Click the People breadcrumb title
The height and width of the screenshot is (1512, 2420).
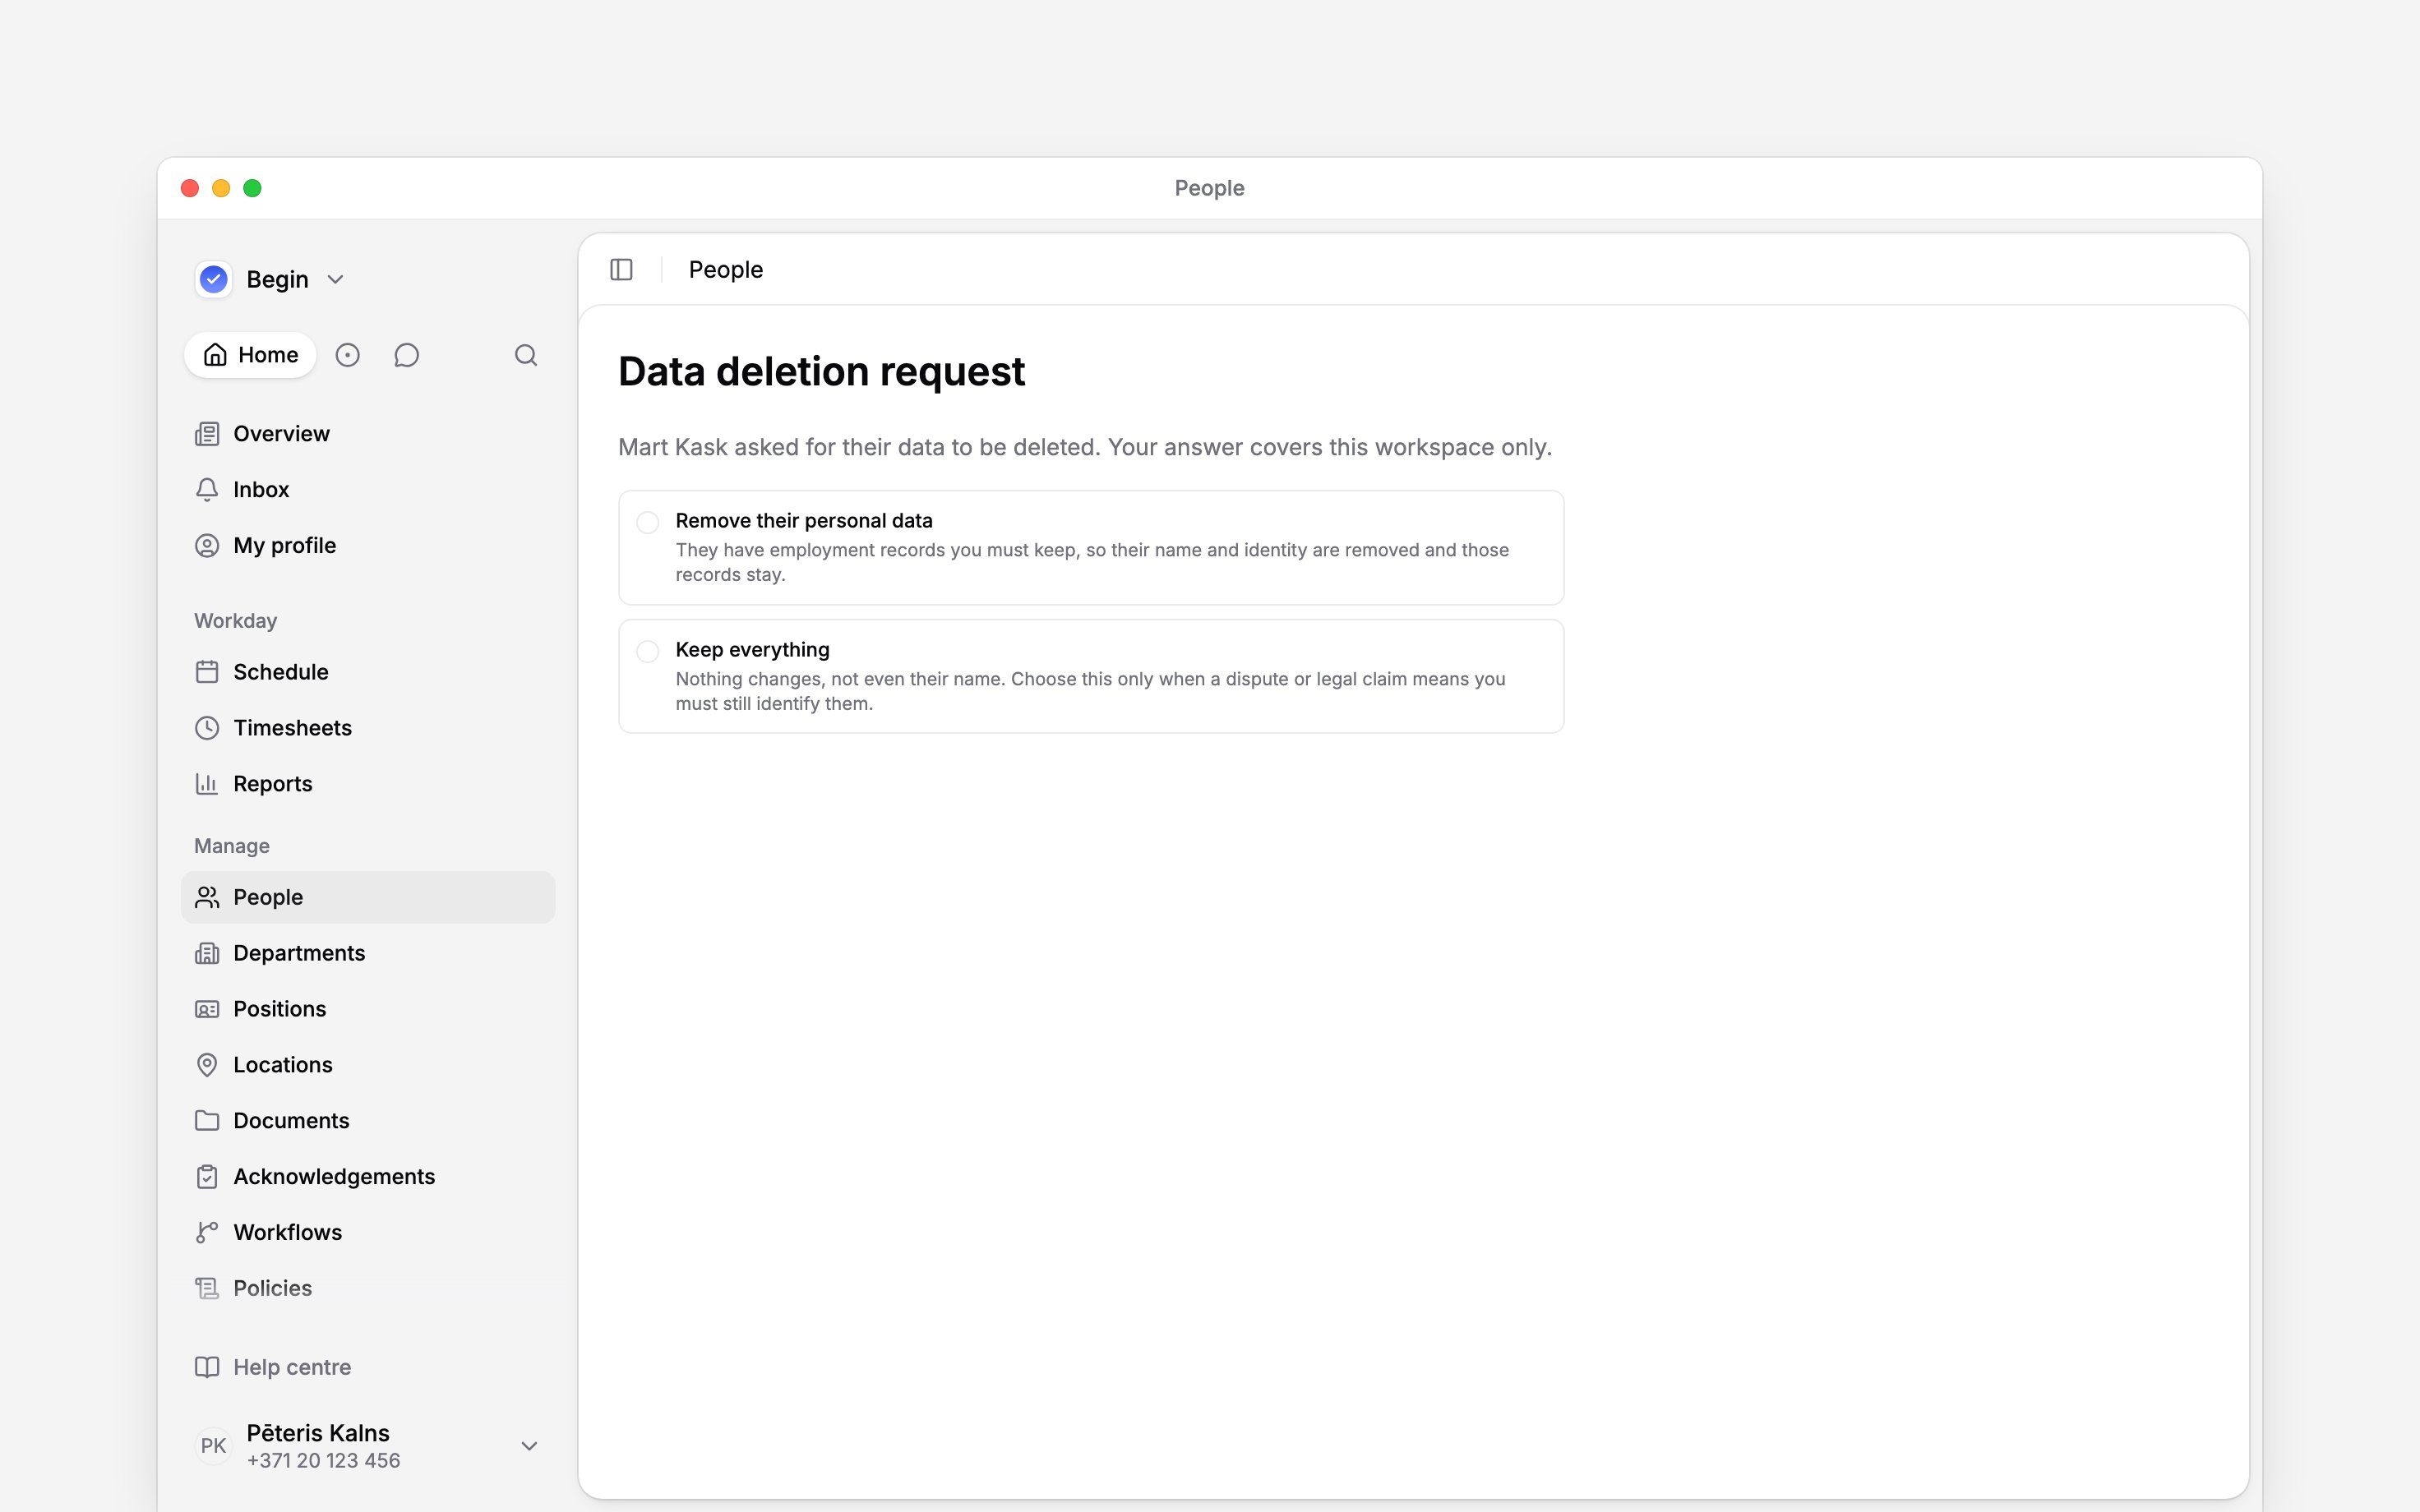726,270
